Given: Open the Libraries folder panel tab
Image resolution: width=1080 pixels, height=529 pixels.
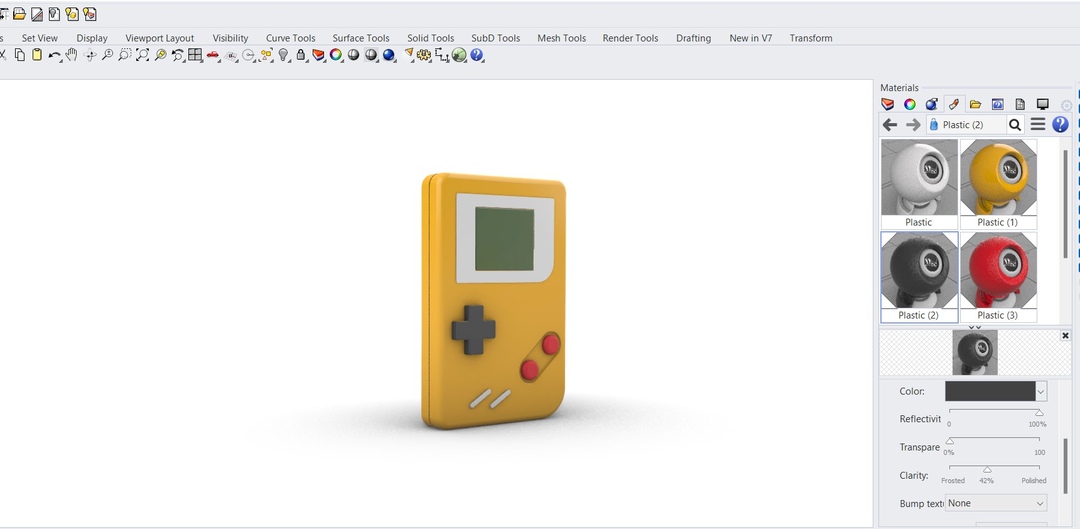Looking at the screenshot, I should [975, 104].
